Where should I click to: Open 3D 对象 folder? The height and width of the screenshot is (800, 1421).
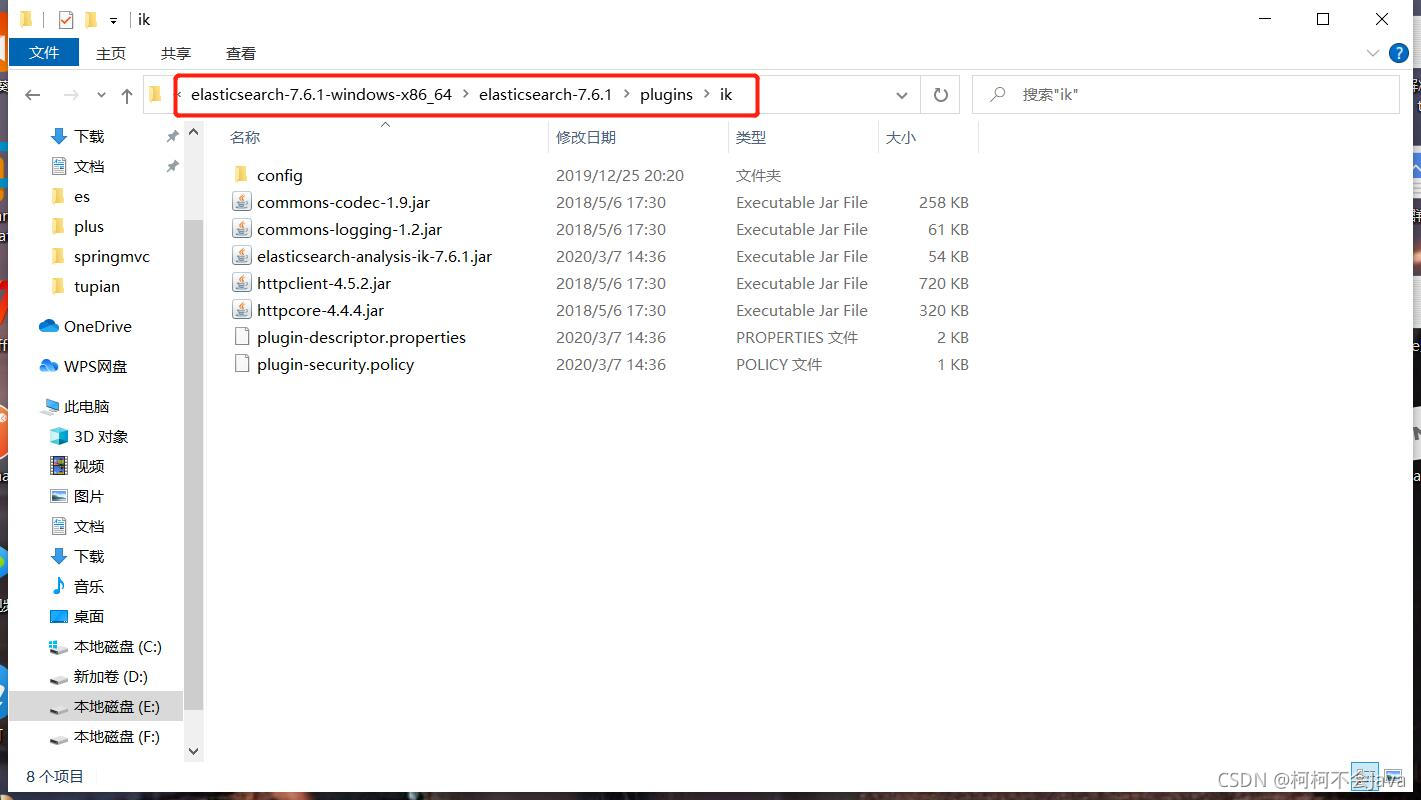89,436
